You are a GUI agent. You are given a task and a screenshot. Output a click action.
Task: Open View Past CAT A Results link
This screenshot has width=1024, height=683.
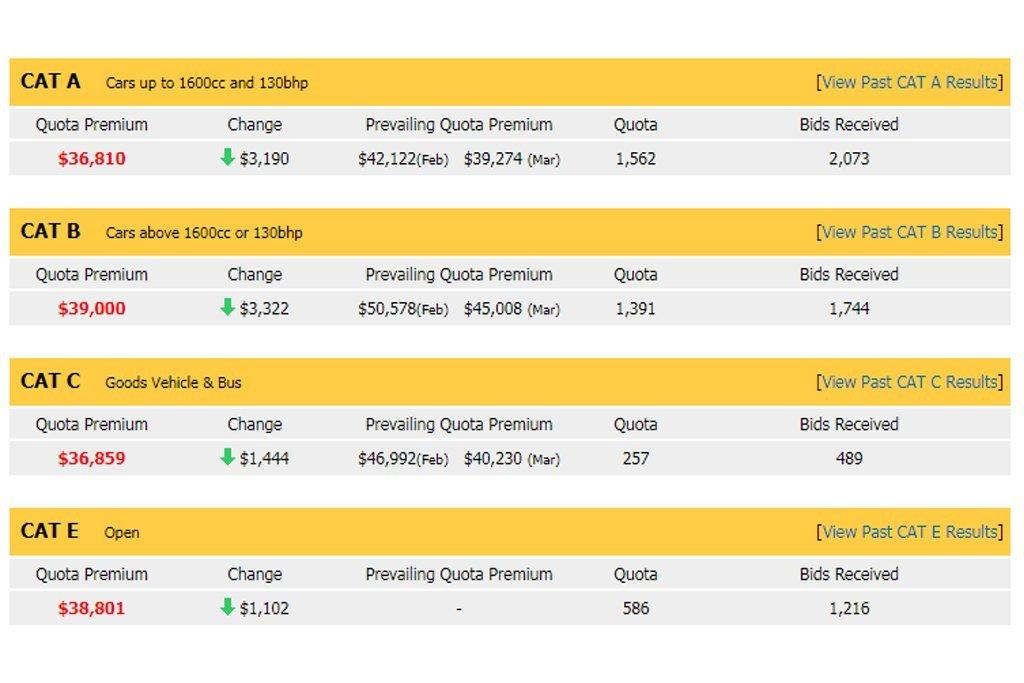click(x=909, y=82)
